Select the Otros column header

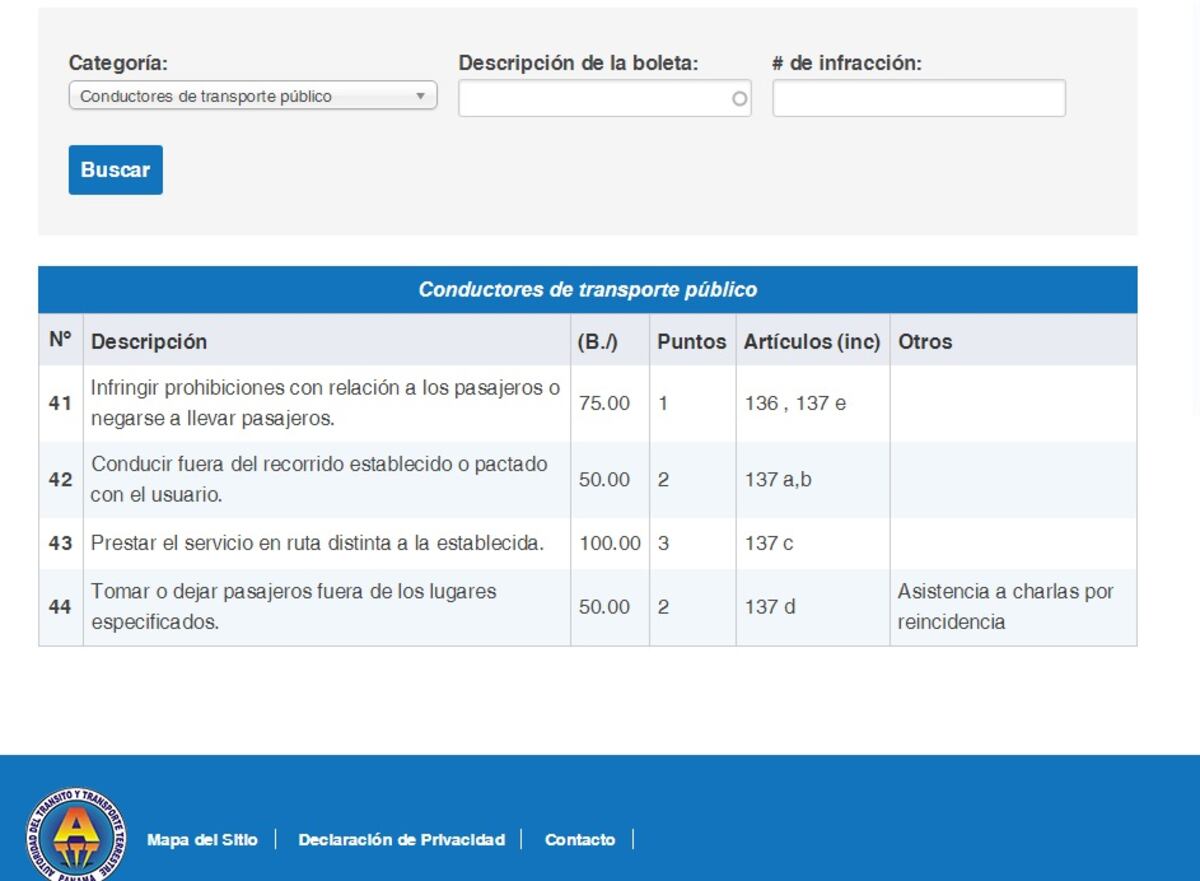tap(925, 341)
